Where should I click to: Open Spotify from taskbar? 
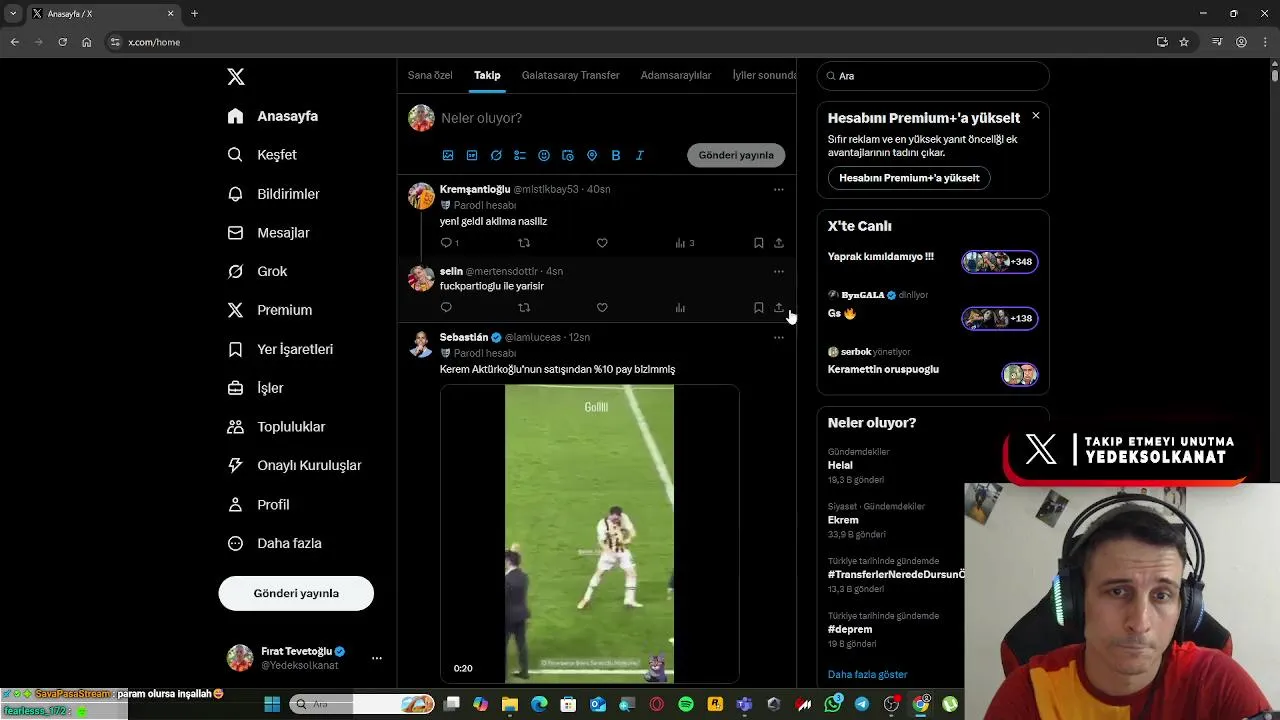tap(686, 705)
